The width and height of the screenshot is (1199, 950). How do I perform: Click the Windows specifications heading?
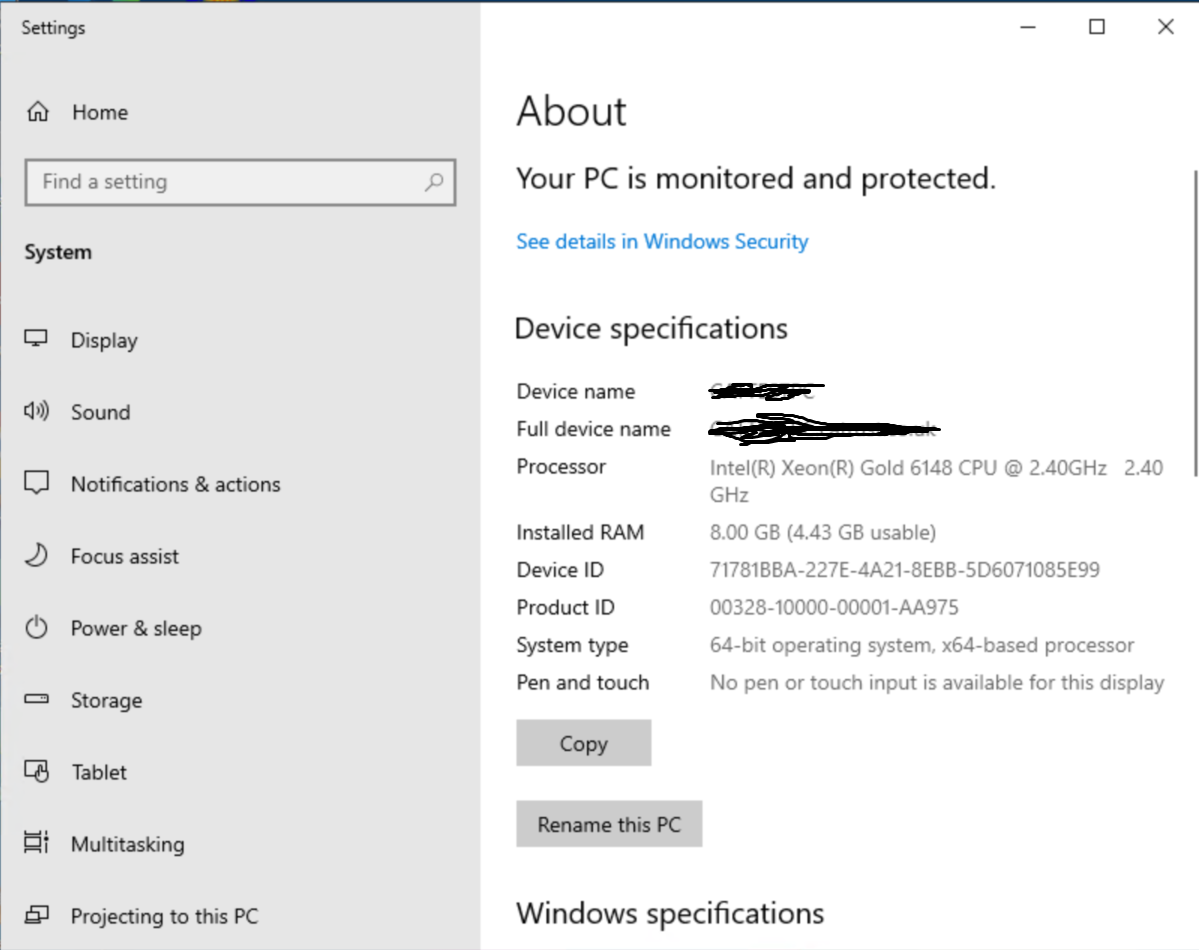pyautogui.click(x=669, y=912)
